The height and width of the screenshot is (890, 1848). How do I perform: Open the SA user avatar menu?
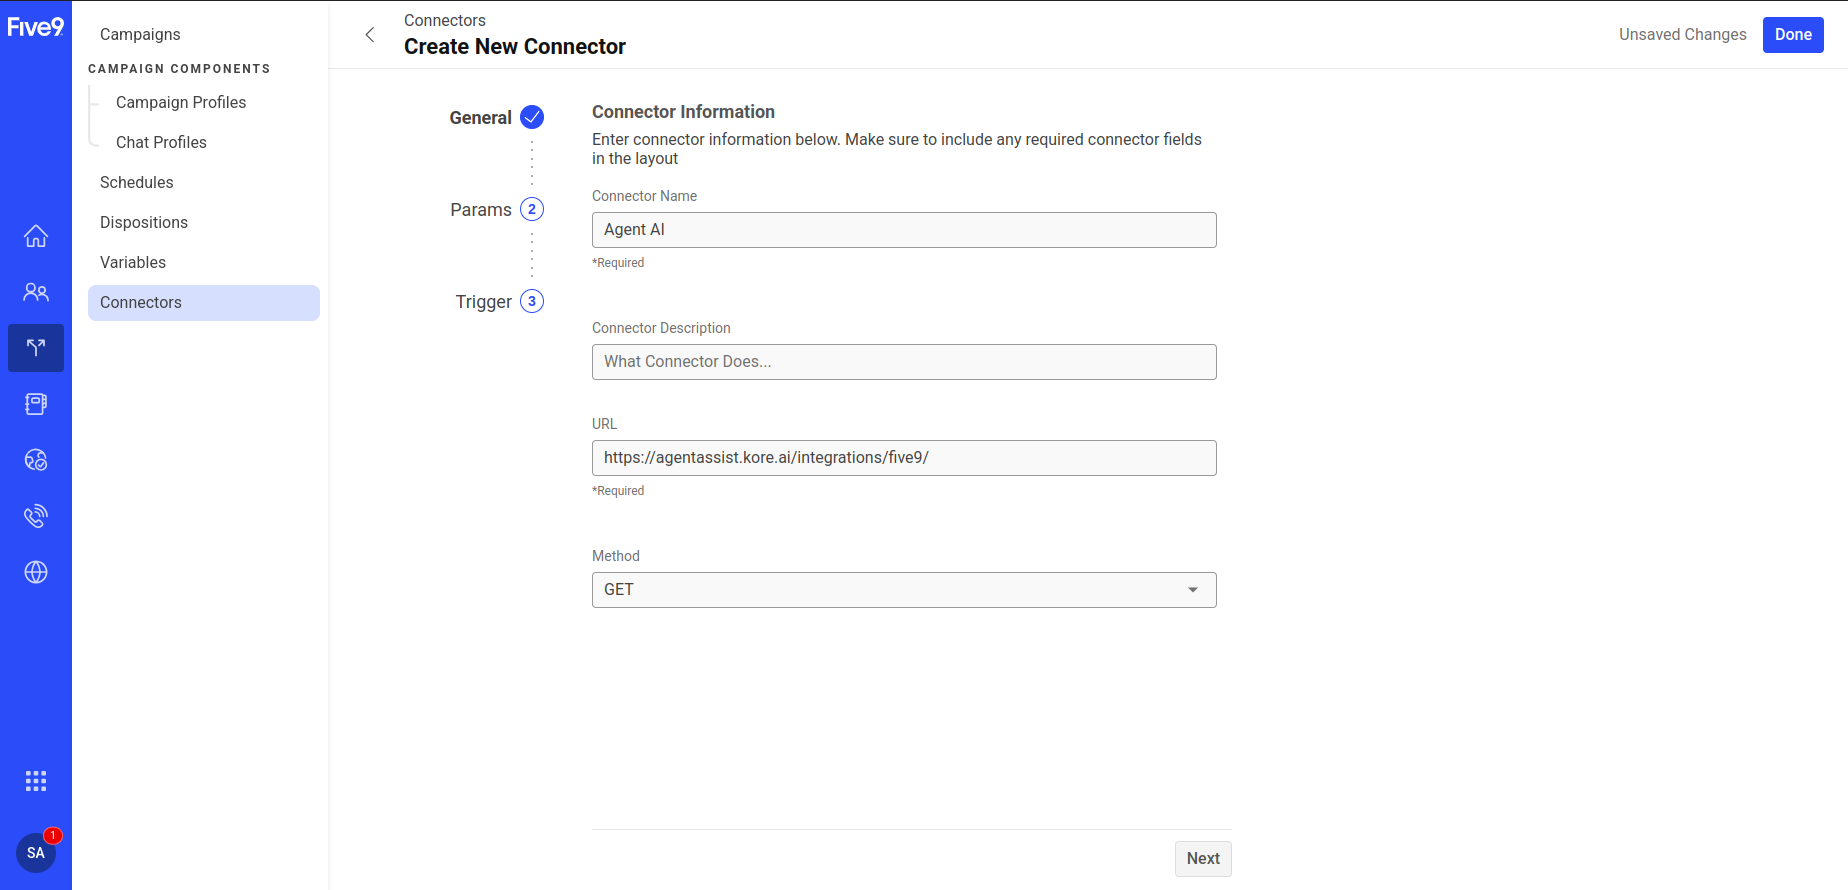coord(36,853)
